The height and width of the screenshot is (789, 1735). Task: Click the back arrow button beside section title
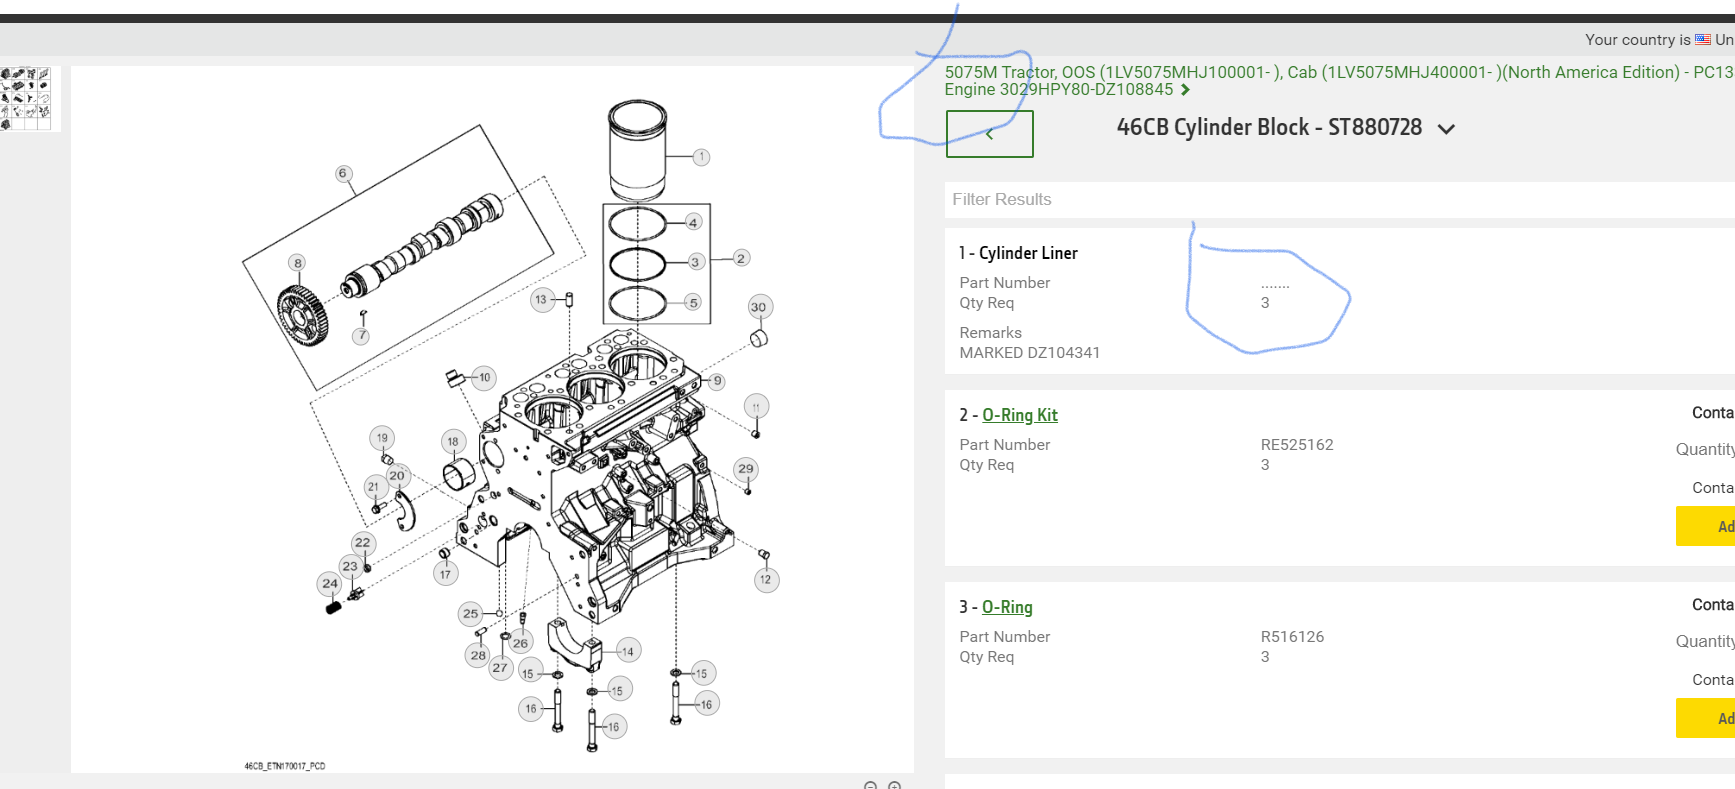point(989,134)
